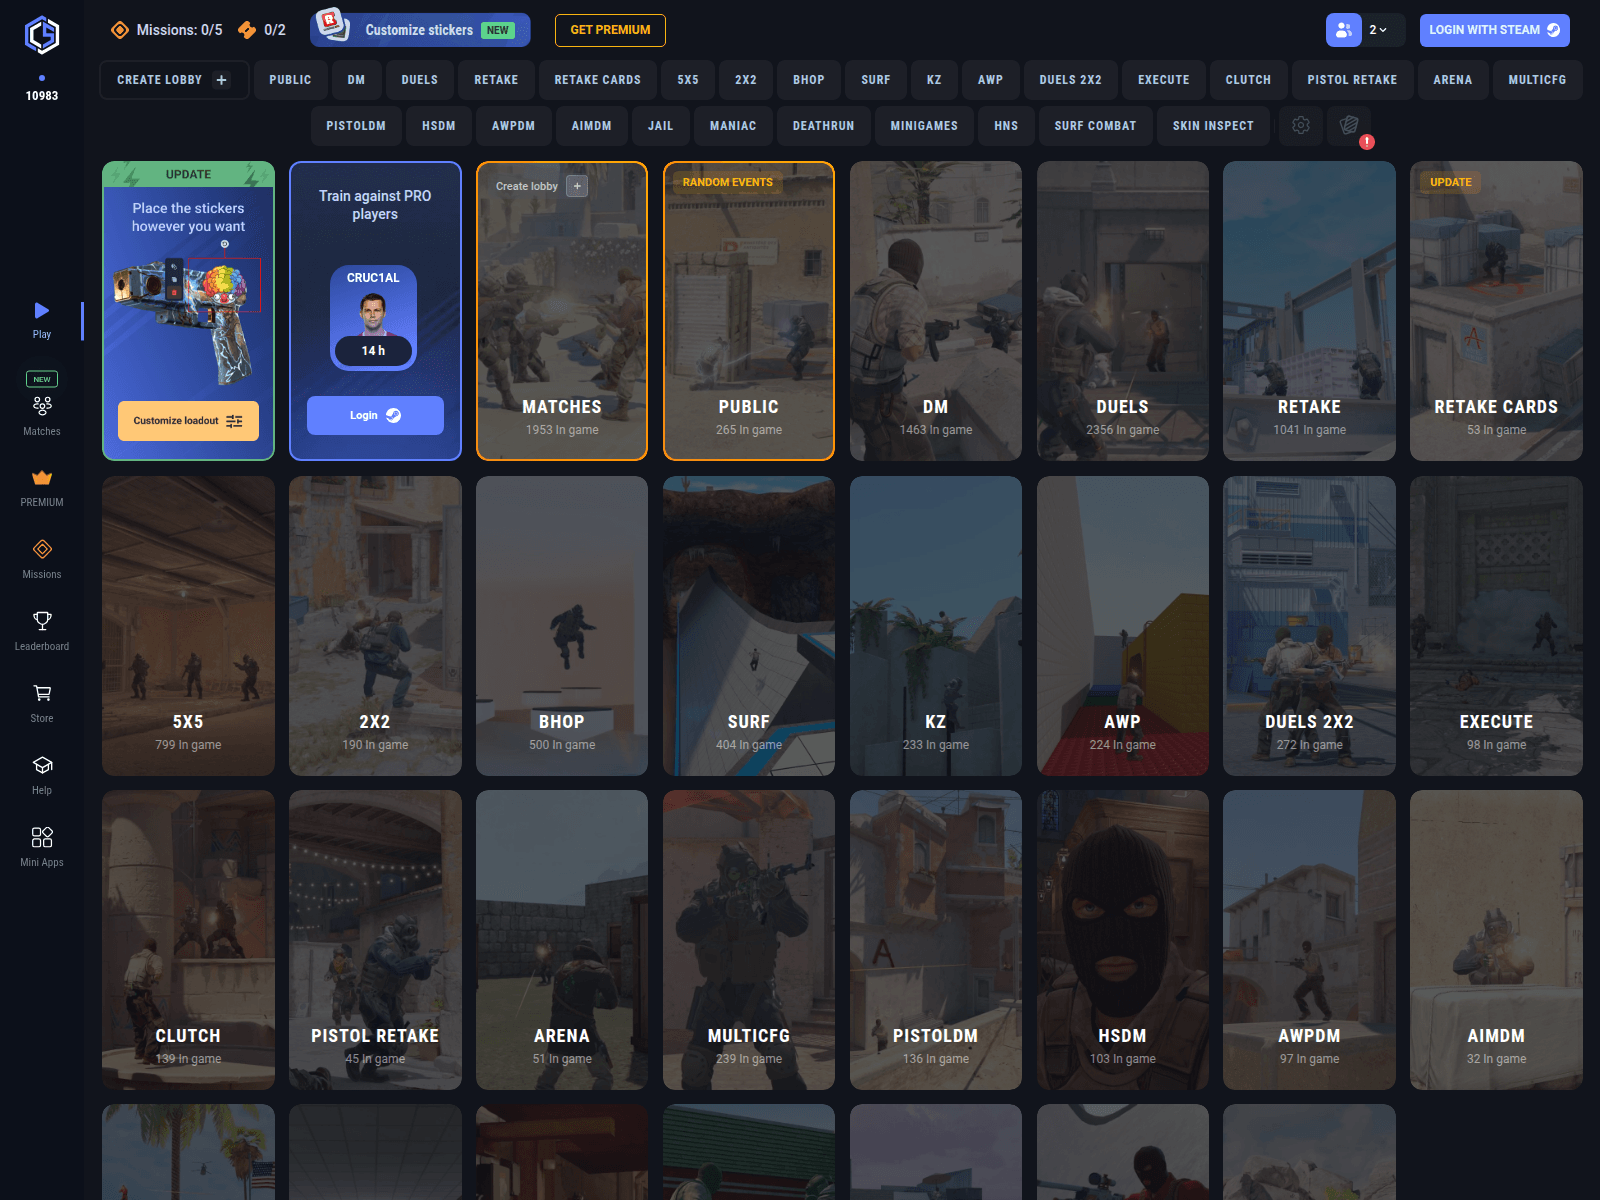Open Customize stickers with the NEW badge
Image resolution: width=1600 pixels, height=1200 pixels.
point(419,30)
